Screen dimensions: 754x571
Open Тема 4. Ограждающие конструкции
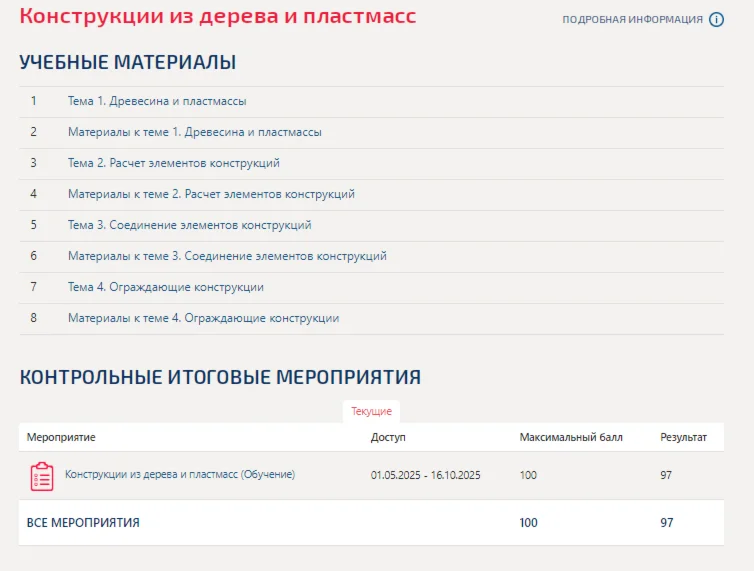pos(165,287)
